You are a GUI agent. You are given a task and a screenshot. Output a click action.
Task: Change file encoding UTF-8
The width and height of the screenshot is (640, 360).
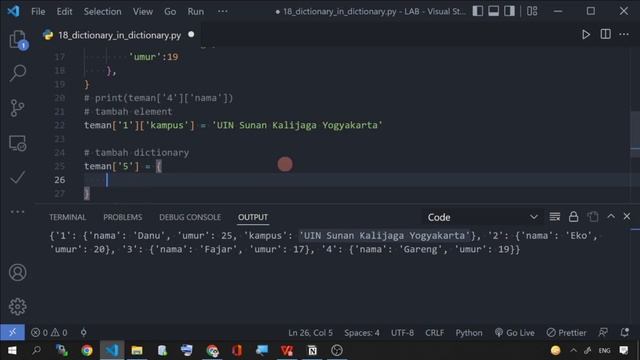coord(402,333)
